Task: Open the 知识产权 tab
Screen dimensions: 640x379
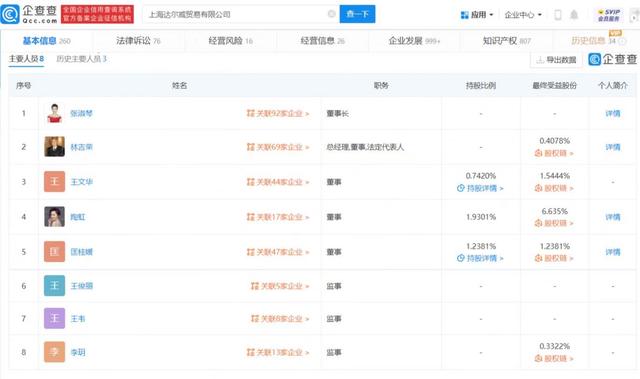Action: click(x=507, y=41)
